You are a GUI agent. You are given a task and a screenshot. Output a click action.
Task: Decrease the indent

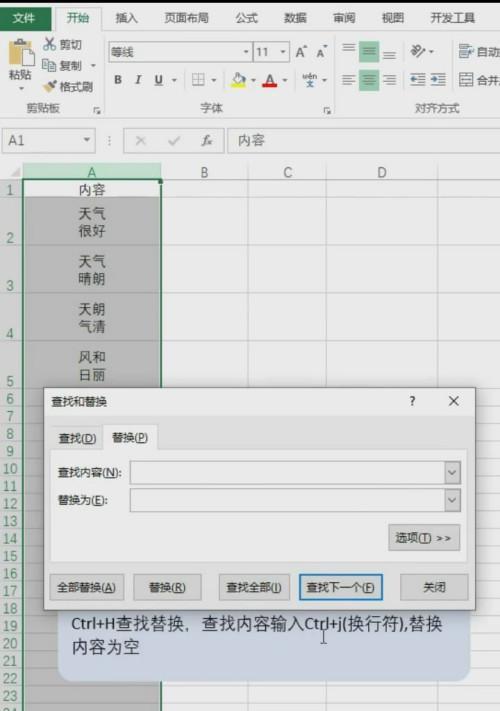coord(417,80)
